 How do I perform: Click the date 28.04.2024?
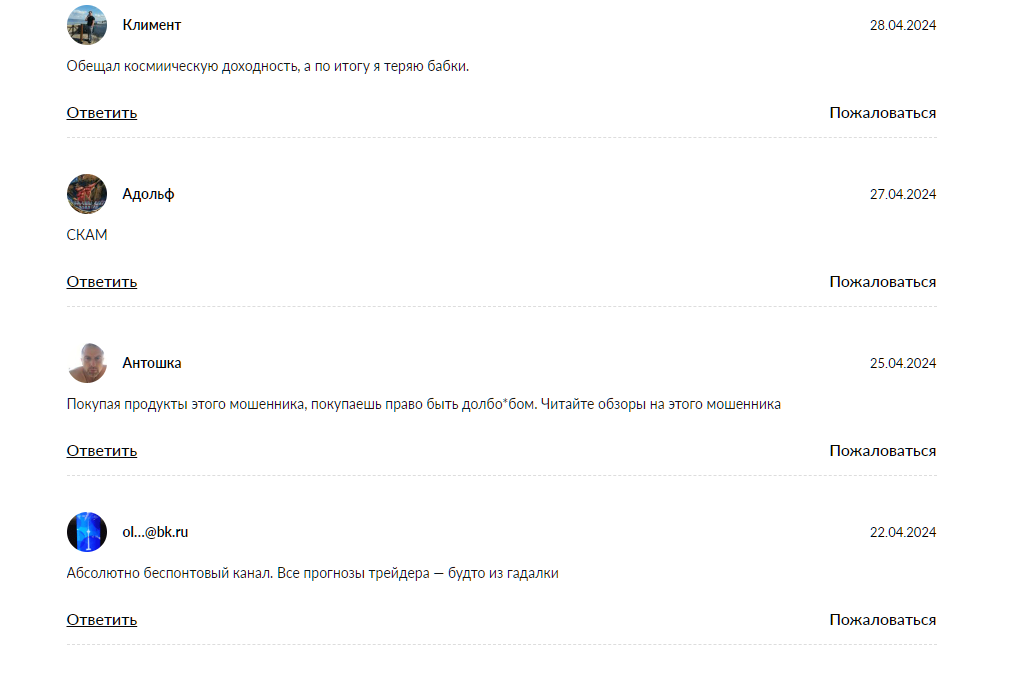coord(902,25)
